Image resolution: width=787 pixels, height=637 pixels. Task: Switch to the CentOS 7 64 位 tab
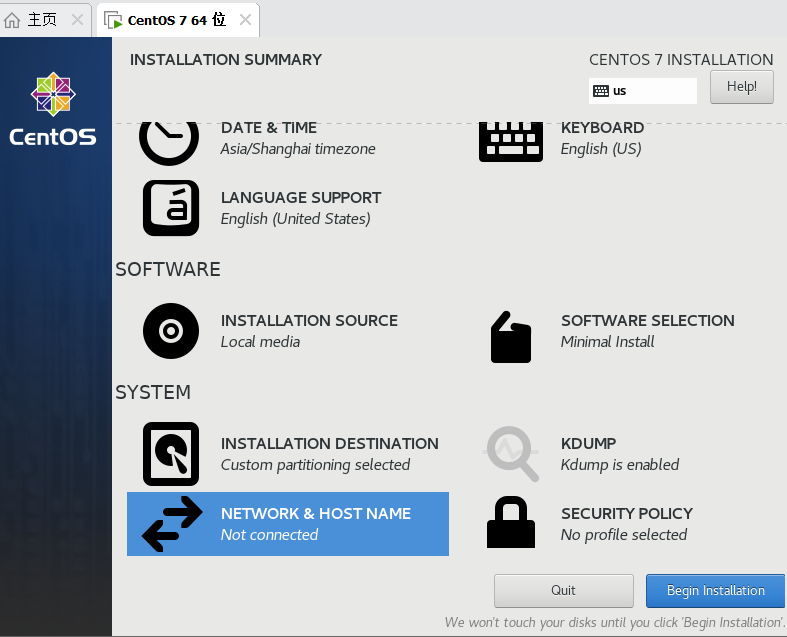pos(178,20)
